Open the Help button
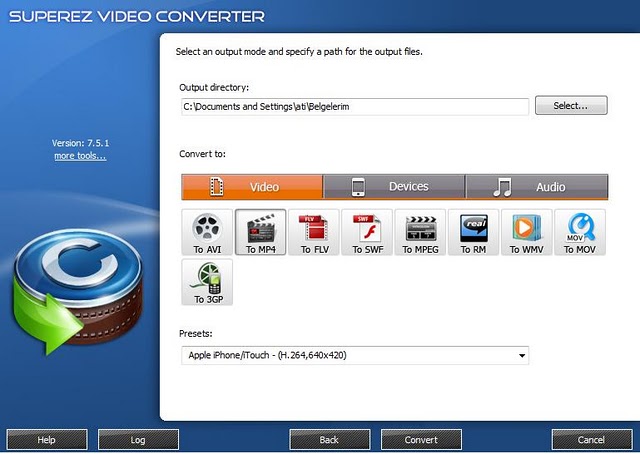640x454 pixels. (47, 440)
